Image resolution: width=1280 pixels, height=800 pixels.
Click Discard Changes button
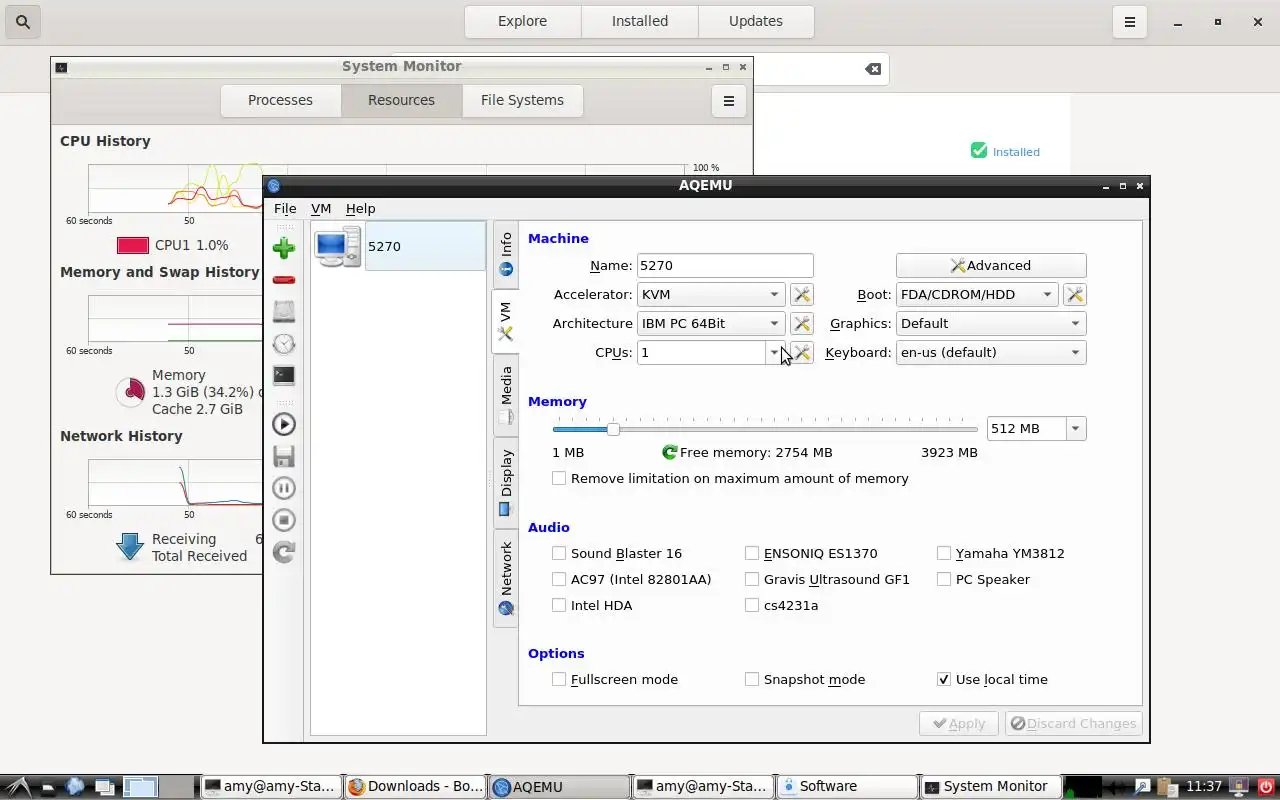click(1073, 723)
